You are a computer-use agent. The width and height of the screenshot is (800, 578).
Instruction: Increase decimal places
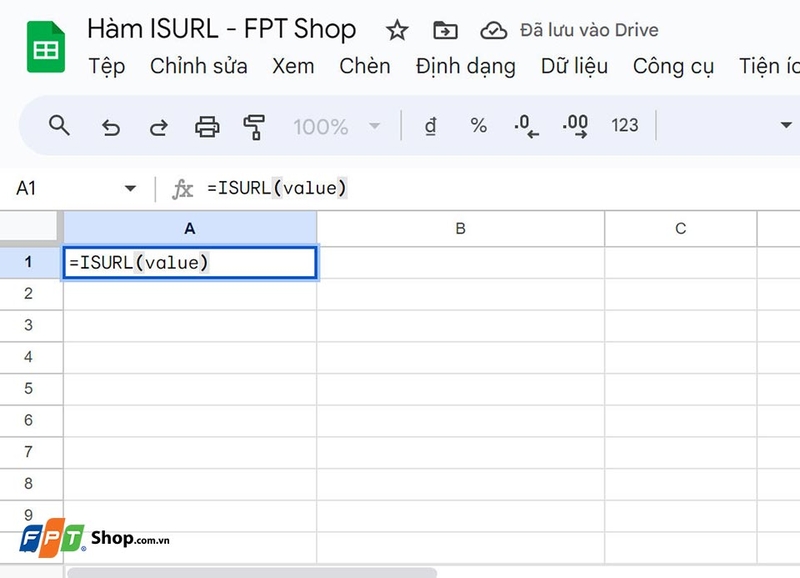click(575, 126)
